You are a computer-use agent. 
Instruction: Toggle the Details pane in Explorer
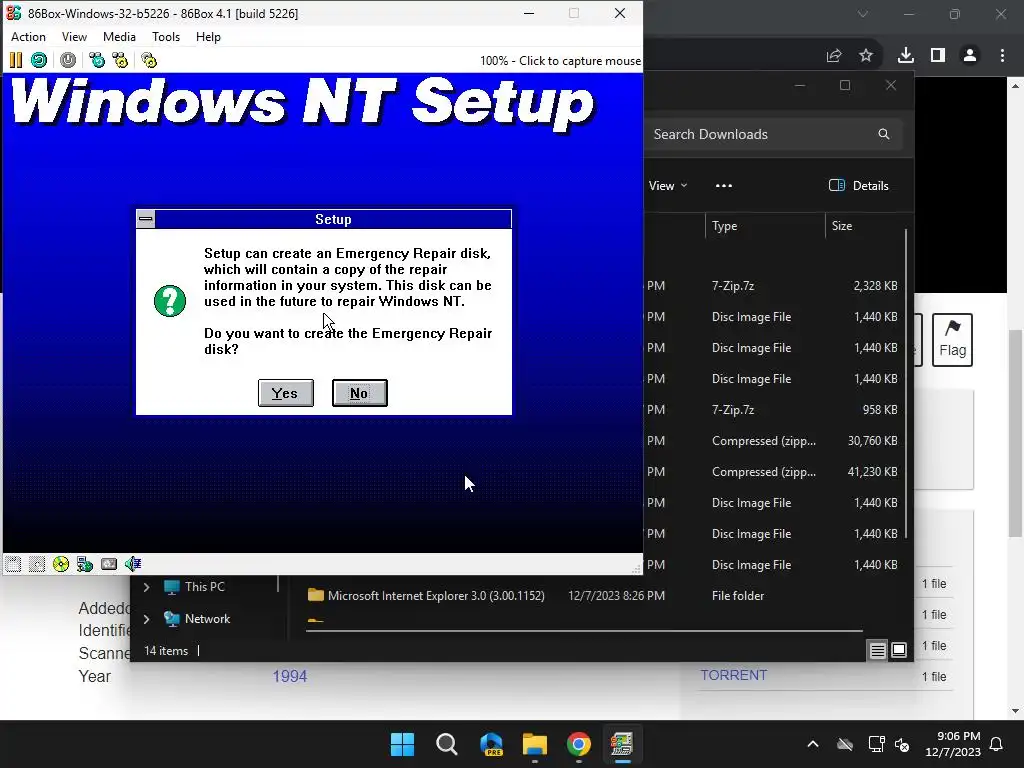859,185
